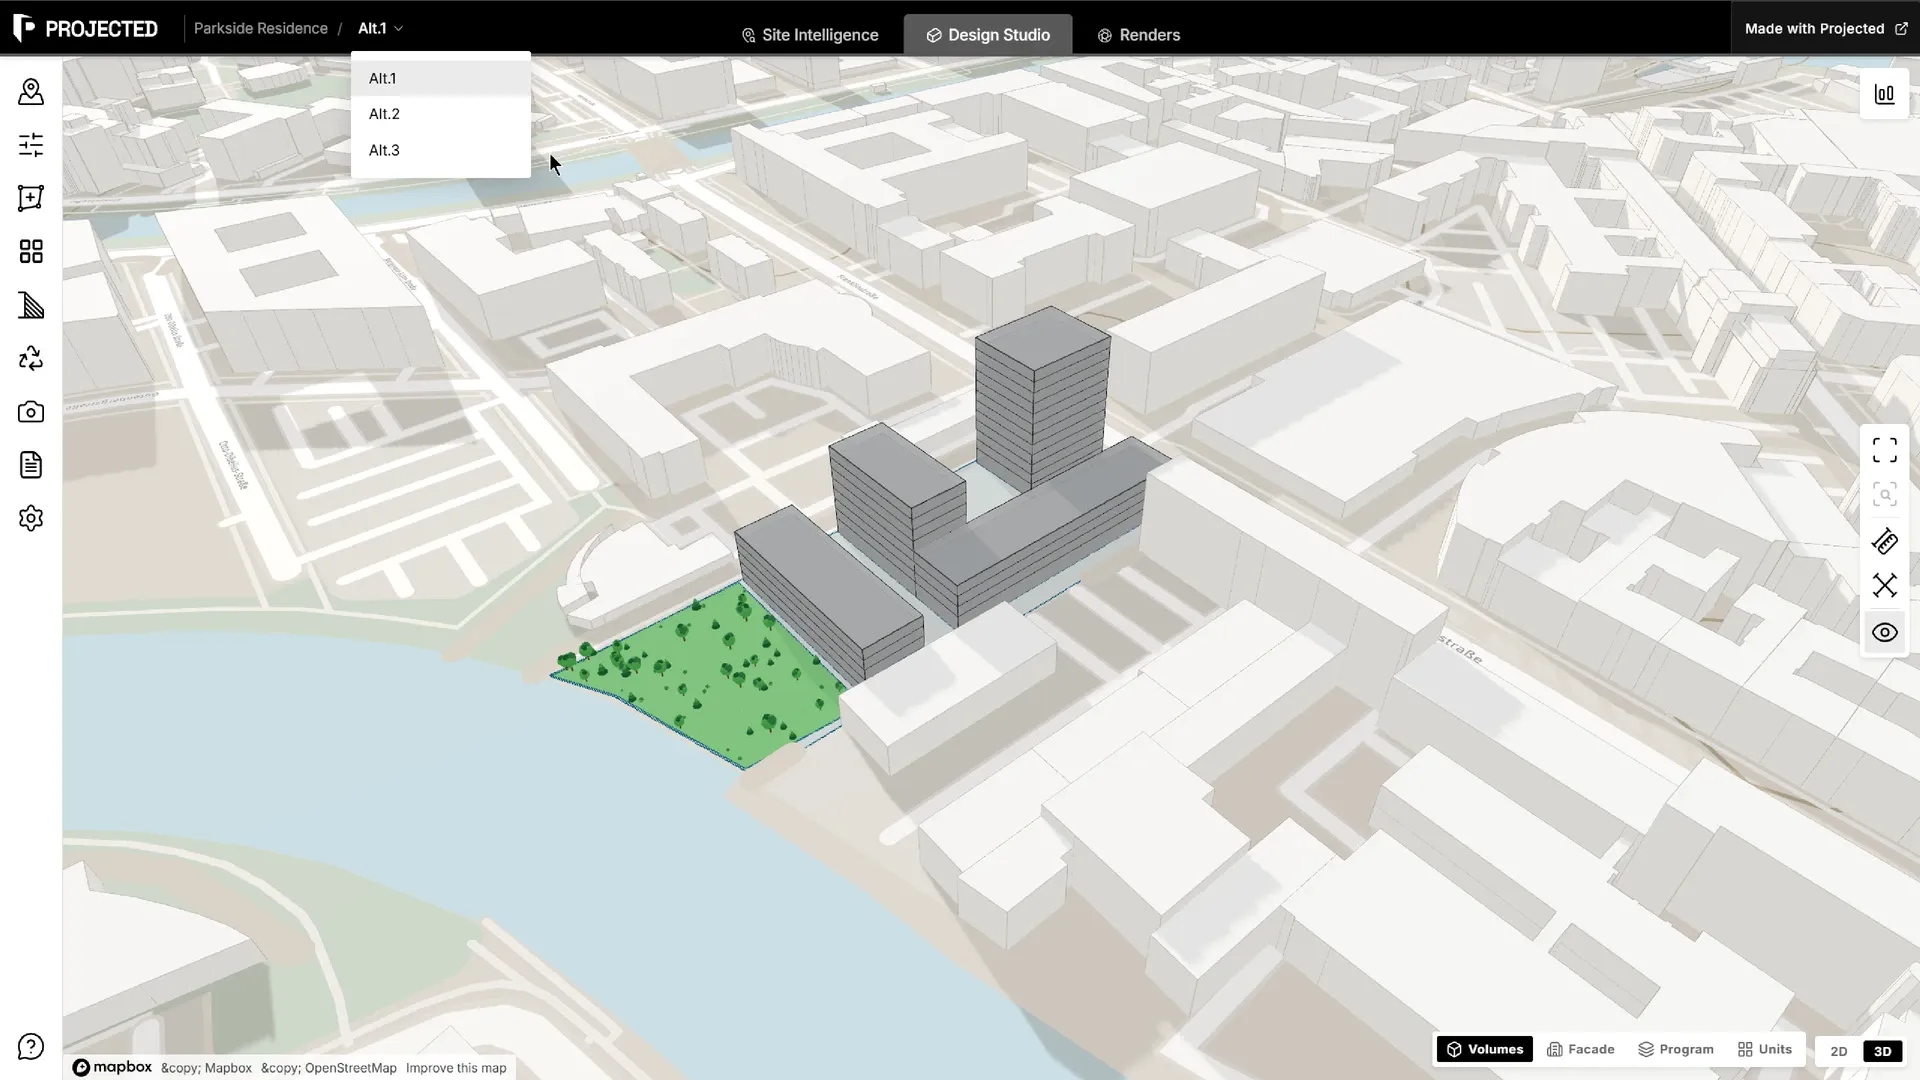Screen dimensions: 1920x1080
Task: Select Units display mode
Action: [x=1765, y=1049]
